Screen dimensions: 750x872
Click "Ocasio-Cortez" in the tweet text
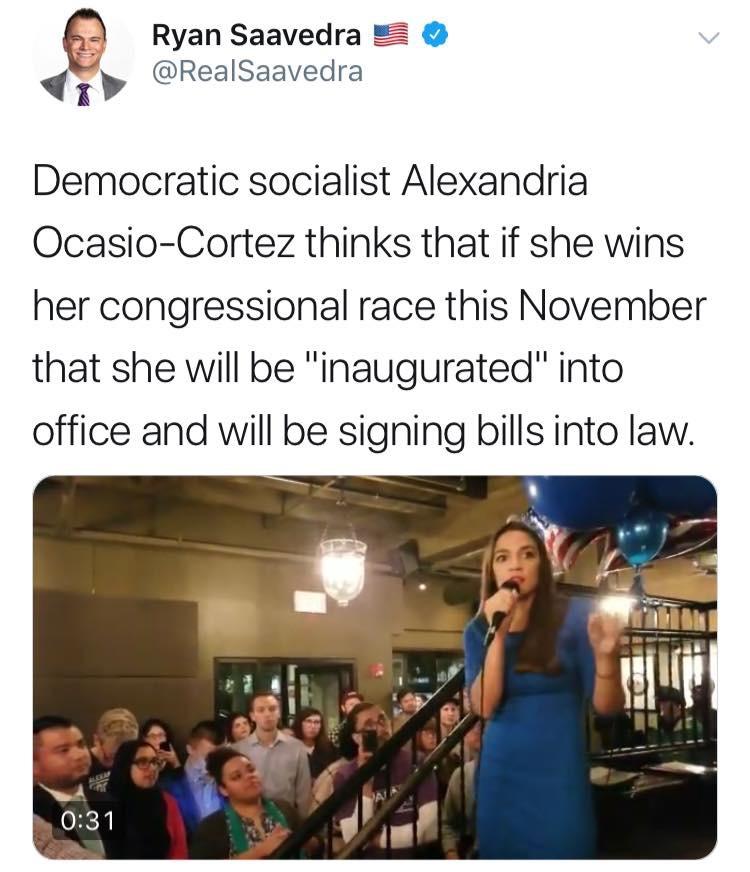(165, 244)
